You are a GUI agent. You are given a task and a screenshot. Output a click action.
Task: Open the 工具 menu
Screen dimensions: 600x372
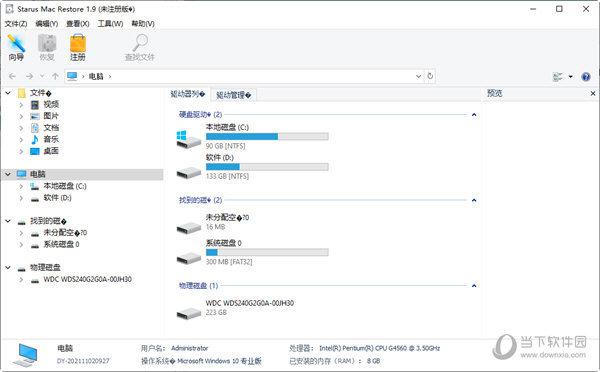[110, 24]
